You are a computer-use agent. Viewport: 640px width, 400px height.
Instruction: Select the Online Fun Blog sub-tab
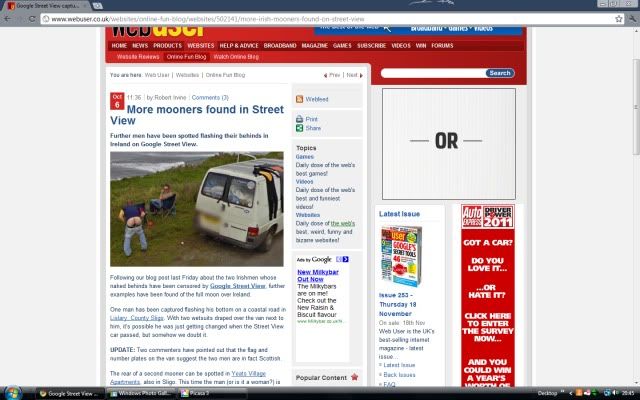[186, 57]
